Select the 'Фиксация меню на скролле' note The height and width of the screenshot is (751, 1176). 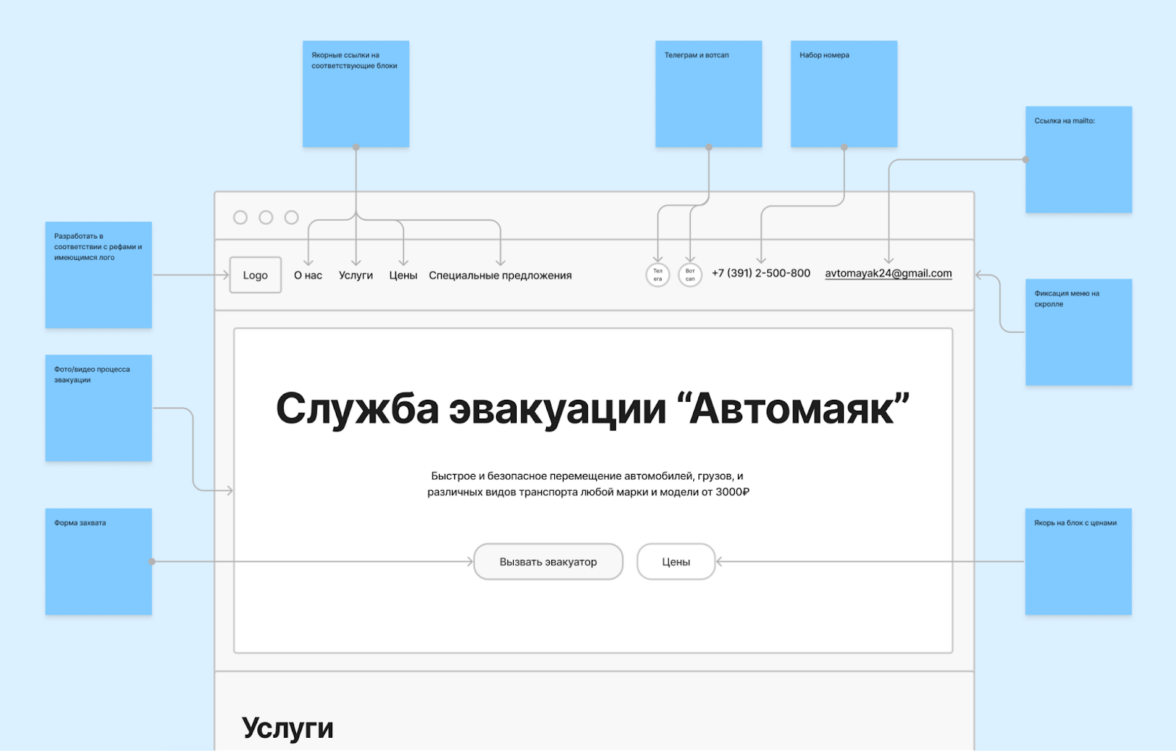(1078, 332)
